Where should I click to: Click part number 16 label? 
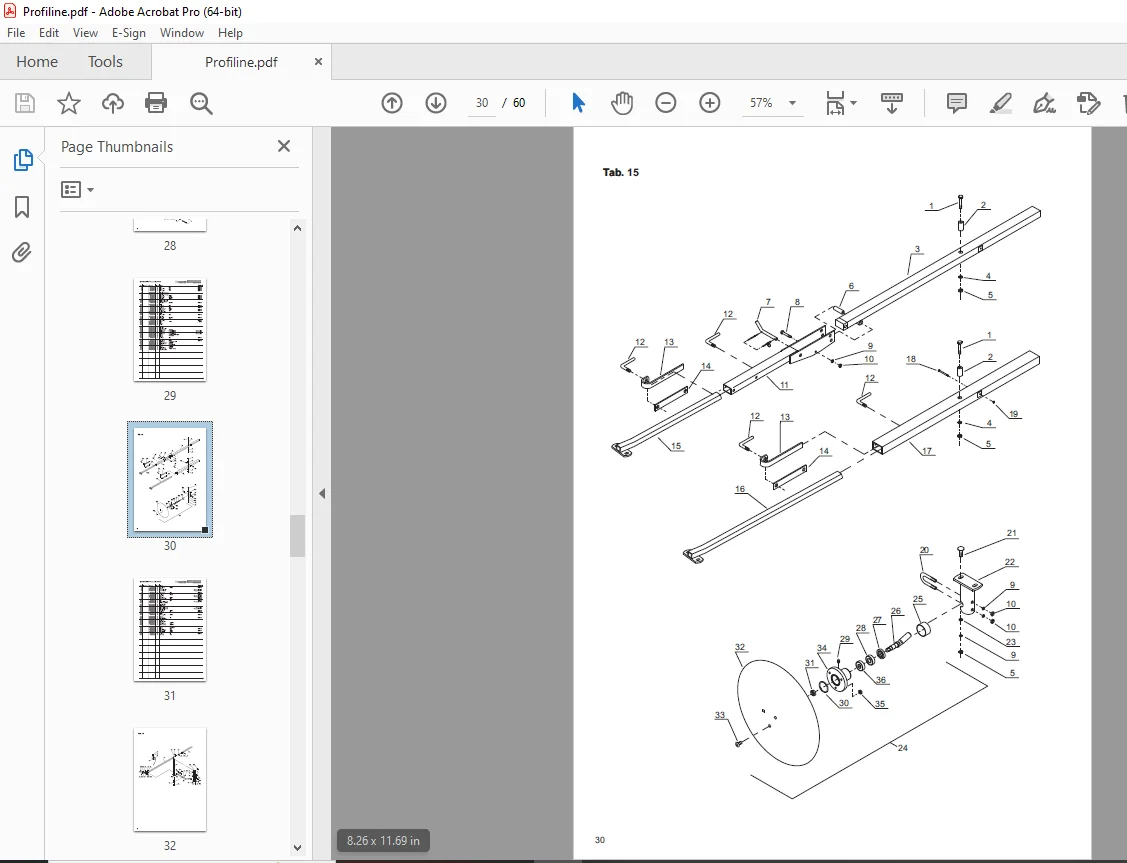click(x=740, y=489)
